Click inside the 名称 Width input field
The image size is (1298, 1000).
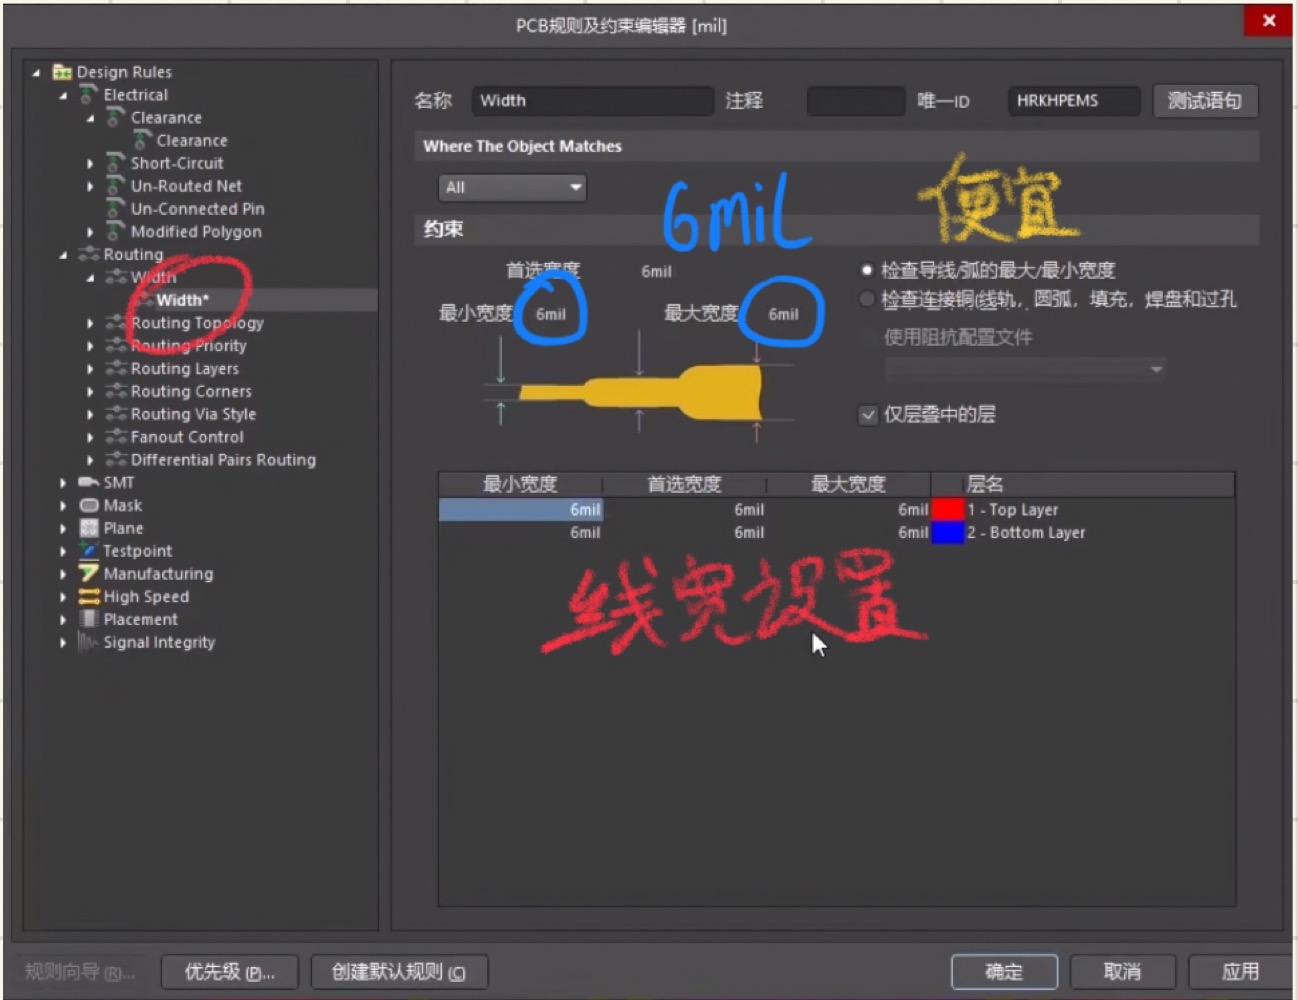coord(590,100)
